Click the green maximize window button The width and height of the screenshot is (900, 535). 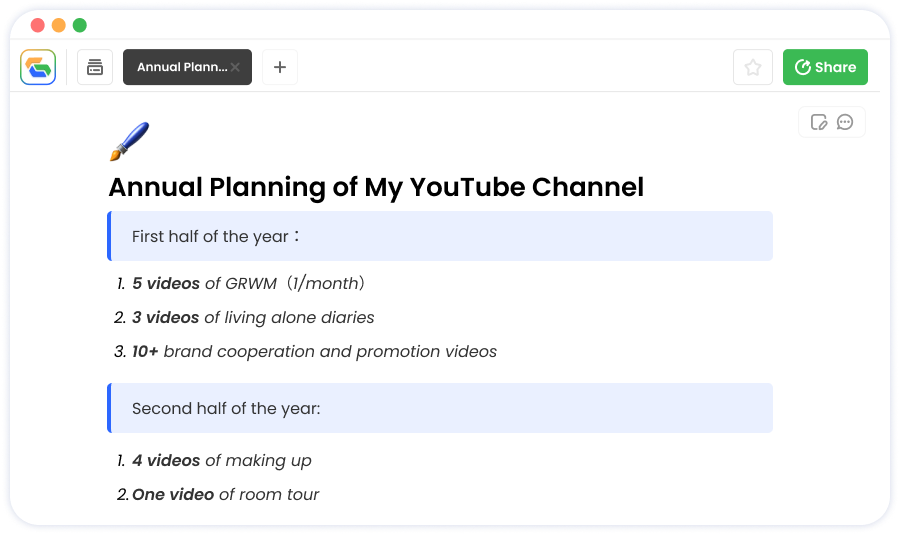click(80, 25)
